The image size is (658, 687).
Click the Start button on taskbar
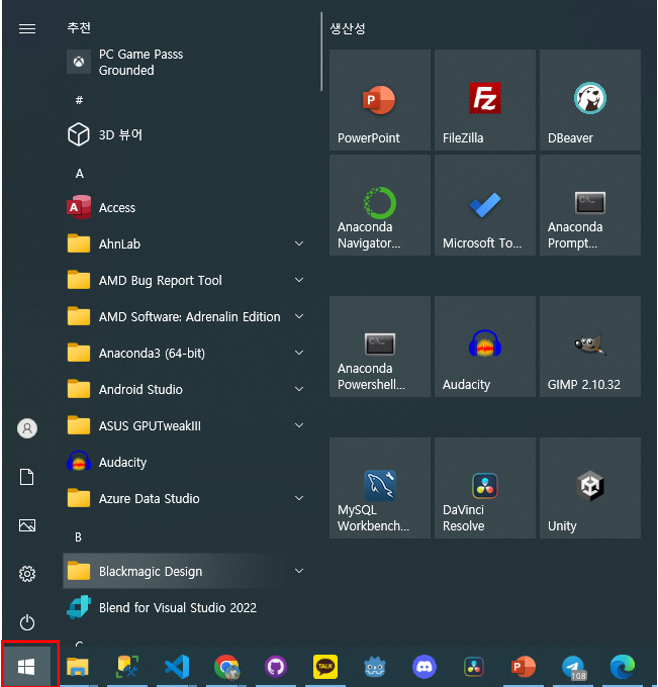tap(27, 667)
